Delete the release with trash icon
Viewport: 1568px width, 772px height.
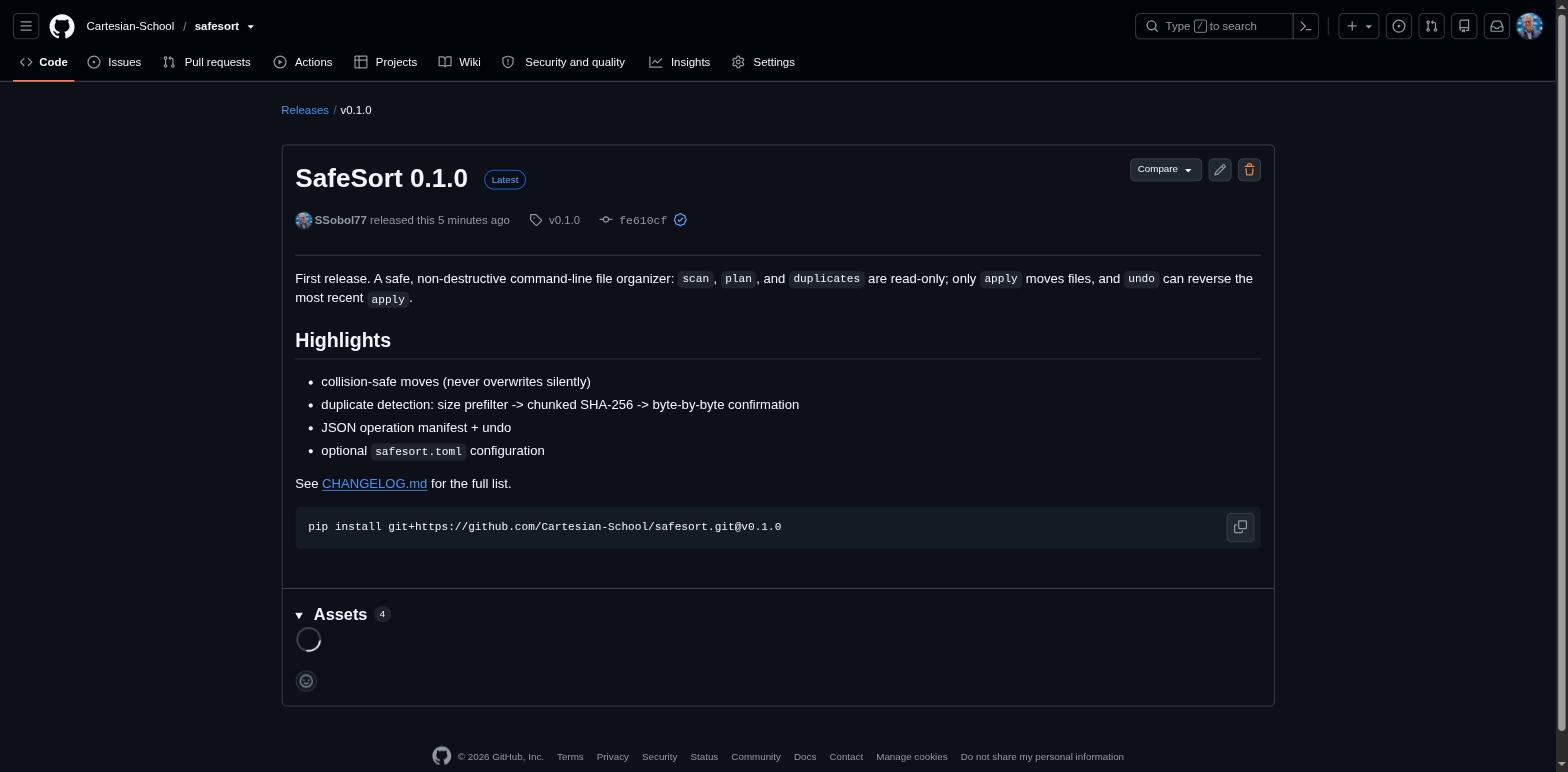pos(1249,170)
